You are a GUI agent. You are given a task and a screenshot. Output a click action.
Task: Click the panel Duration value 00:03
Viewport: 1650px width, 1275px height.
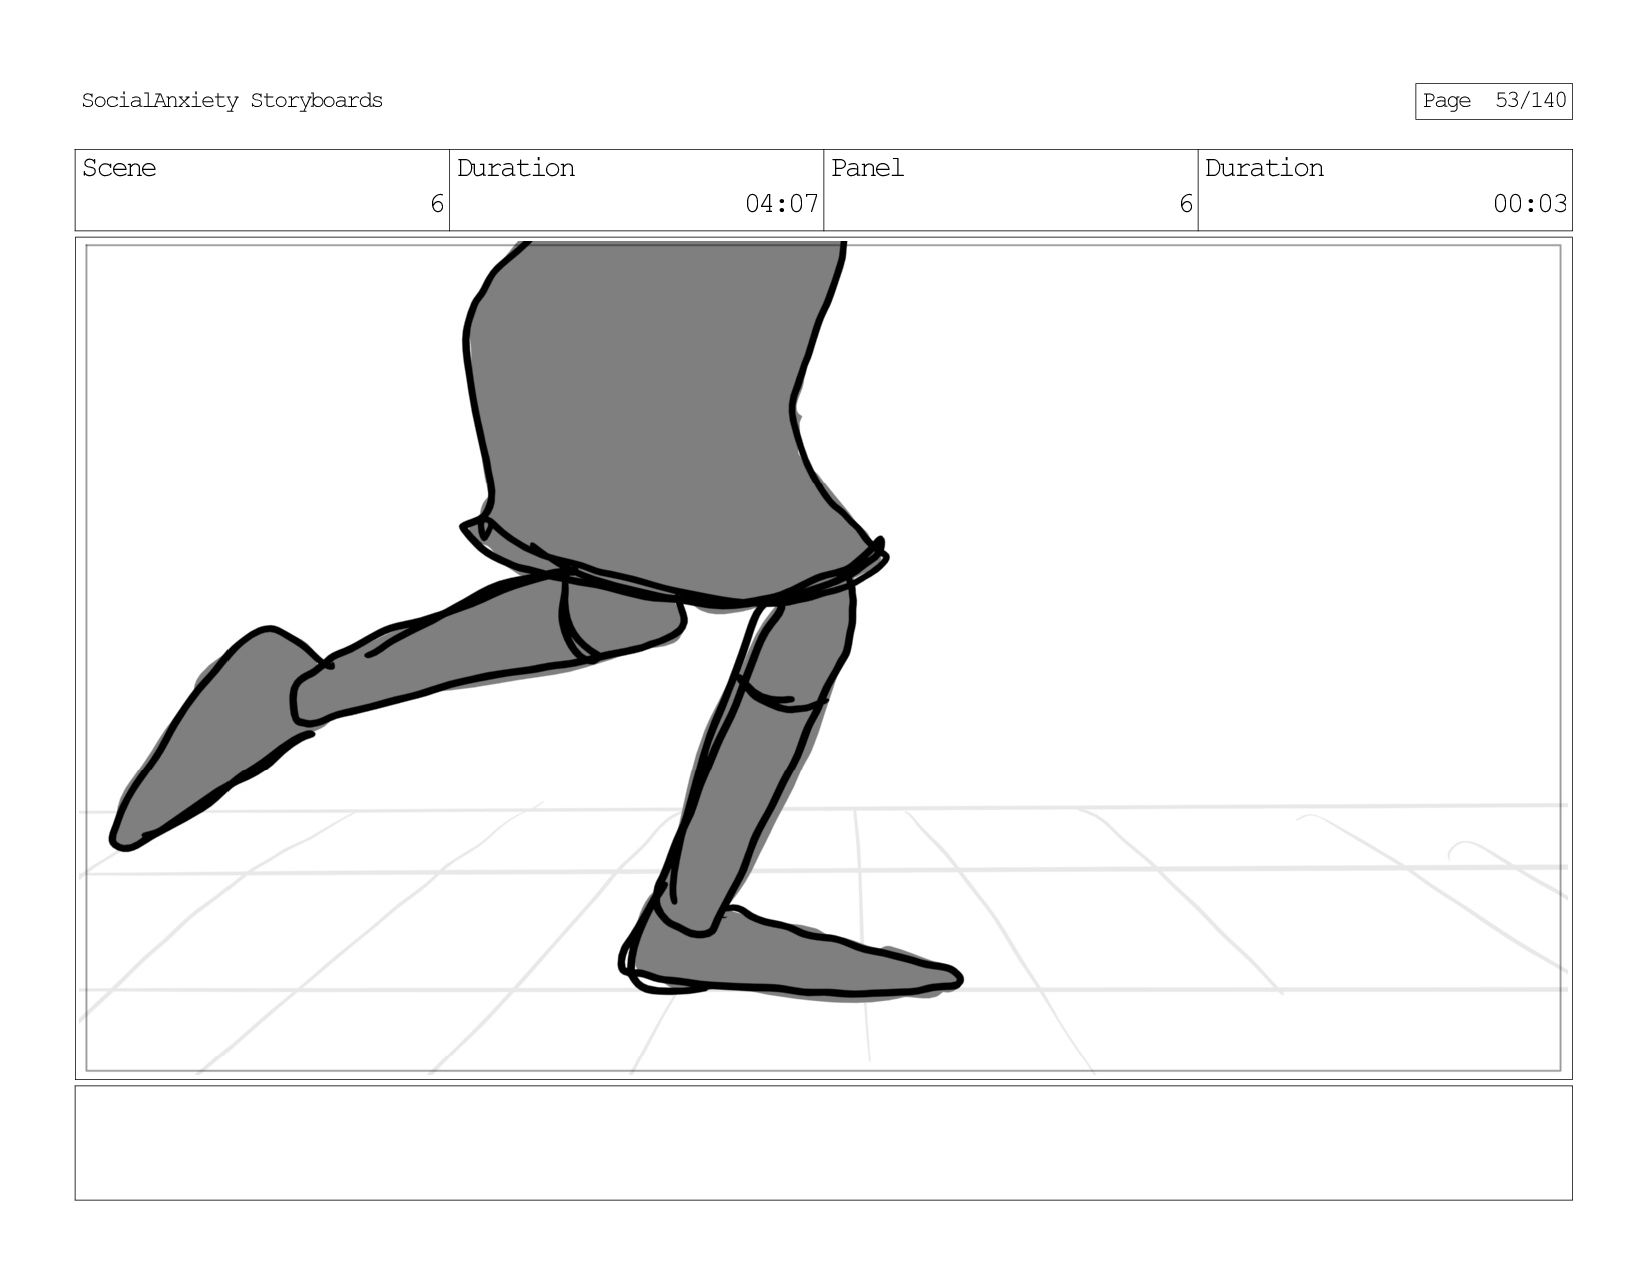(x=1530, y=204)
